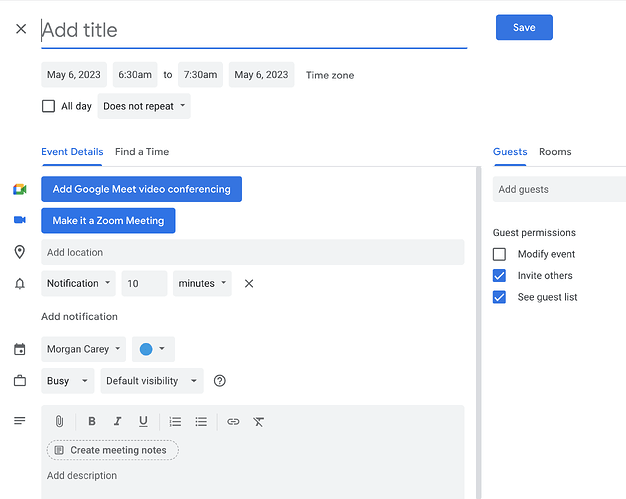
Task: Switch to the Find a Time tab
Action: pos(142,152)
